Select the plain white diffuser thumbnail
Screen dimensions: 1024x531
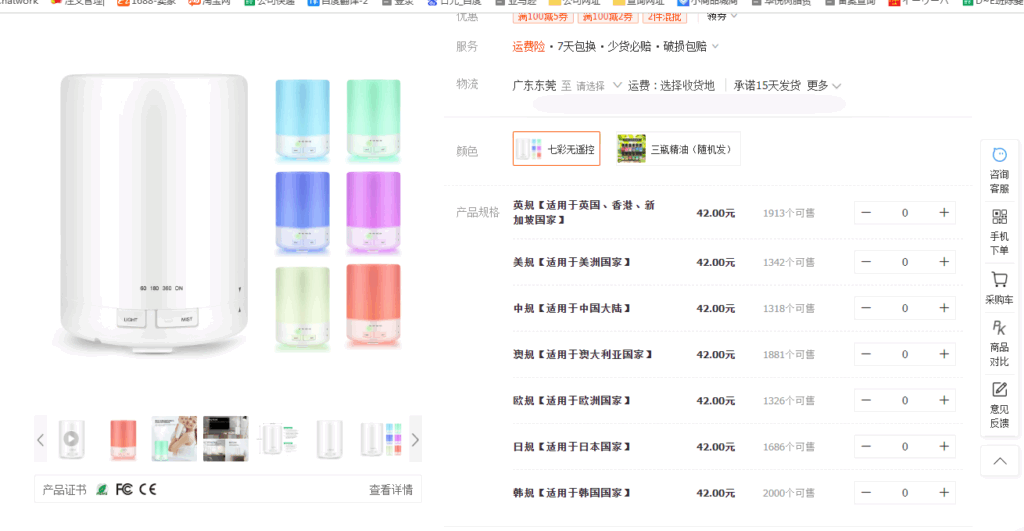[329, 439]
